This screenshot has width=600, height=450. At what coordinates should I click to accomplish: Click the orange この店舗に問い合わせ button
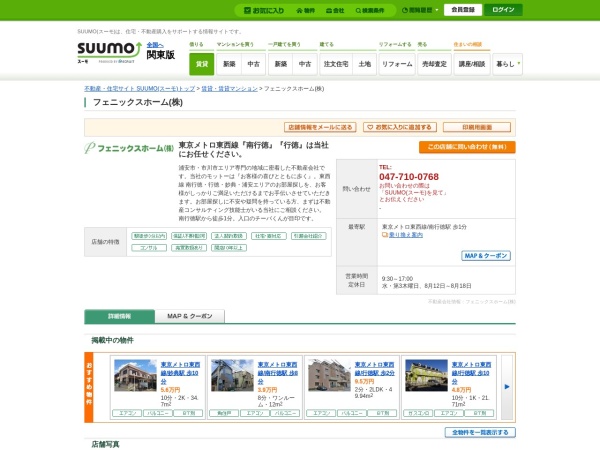[x=467, y=147]
